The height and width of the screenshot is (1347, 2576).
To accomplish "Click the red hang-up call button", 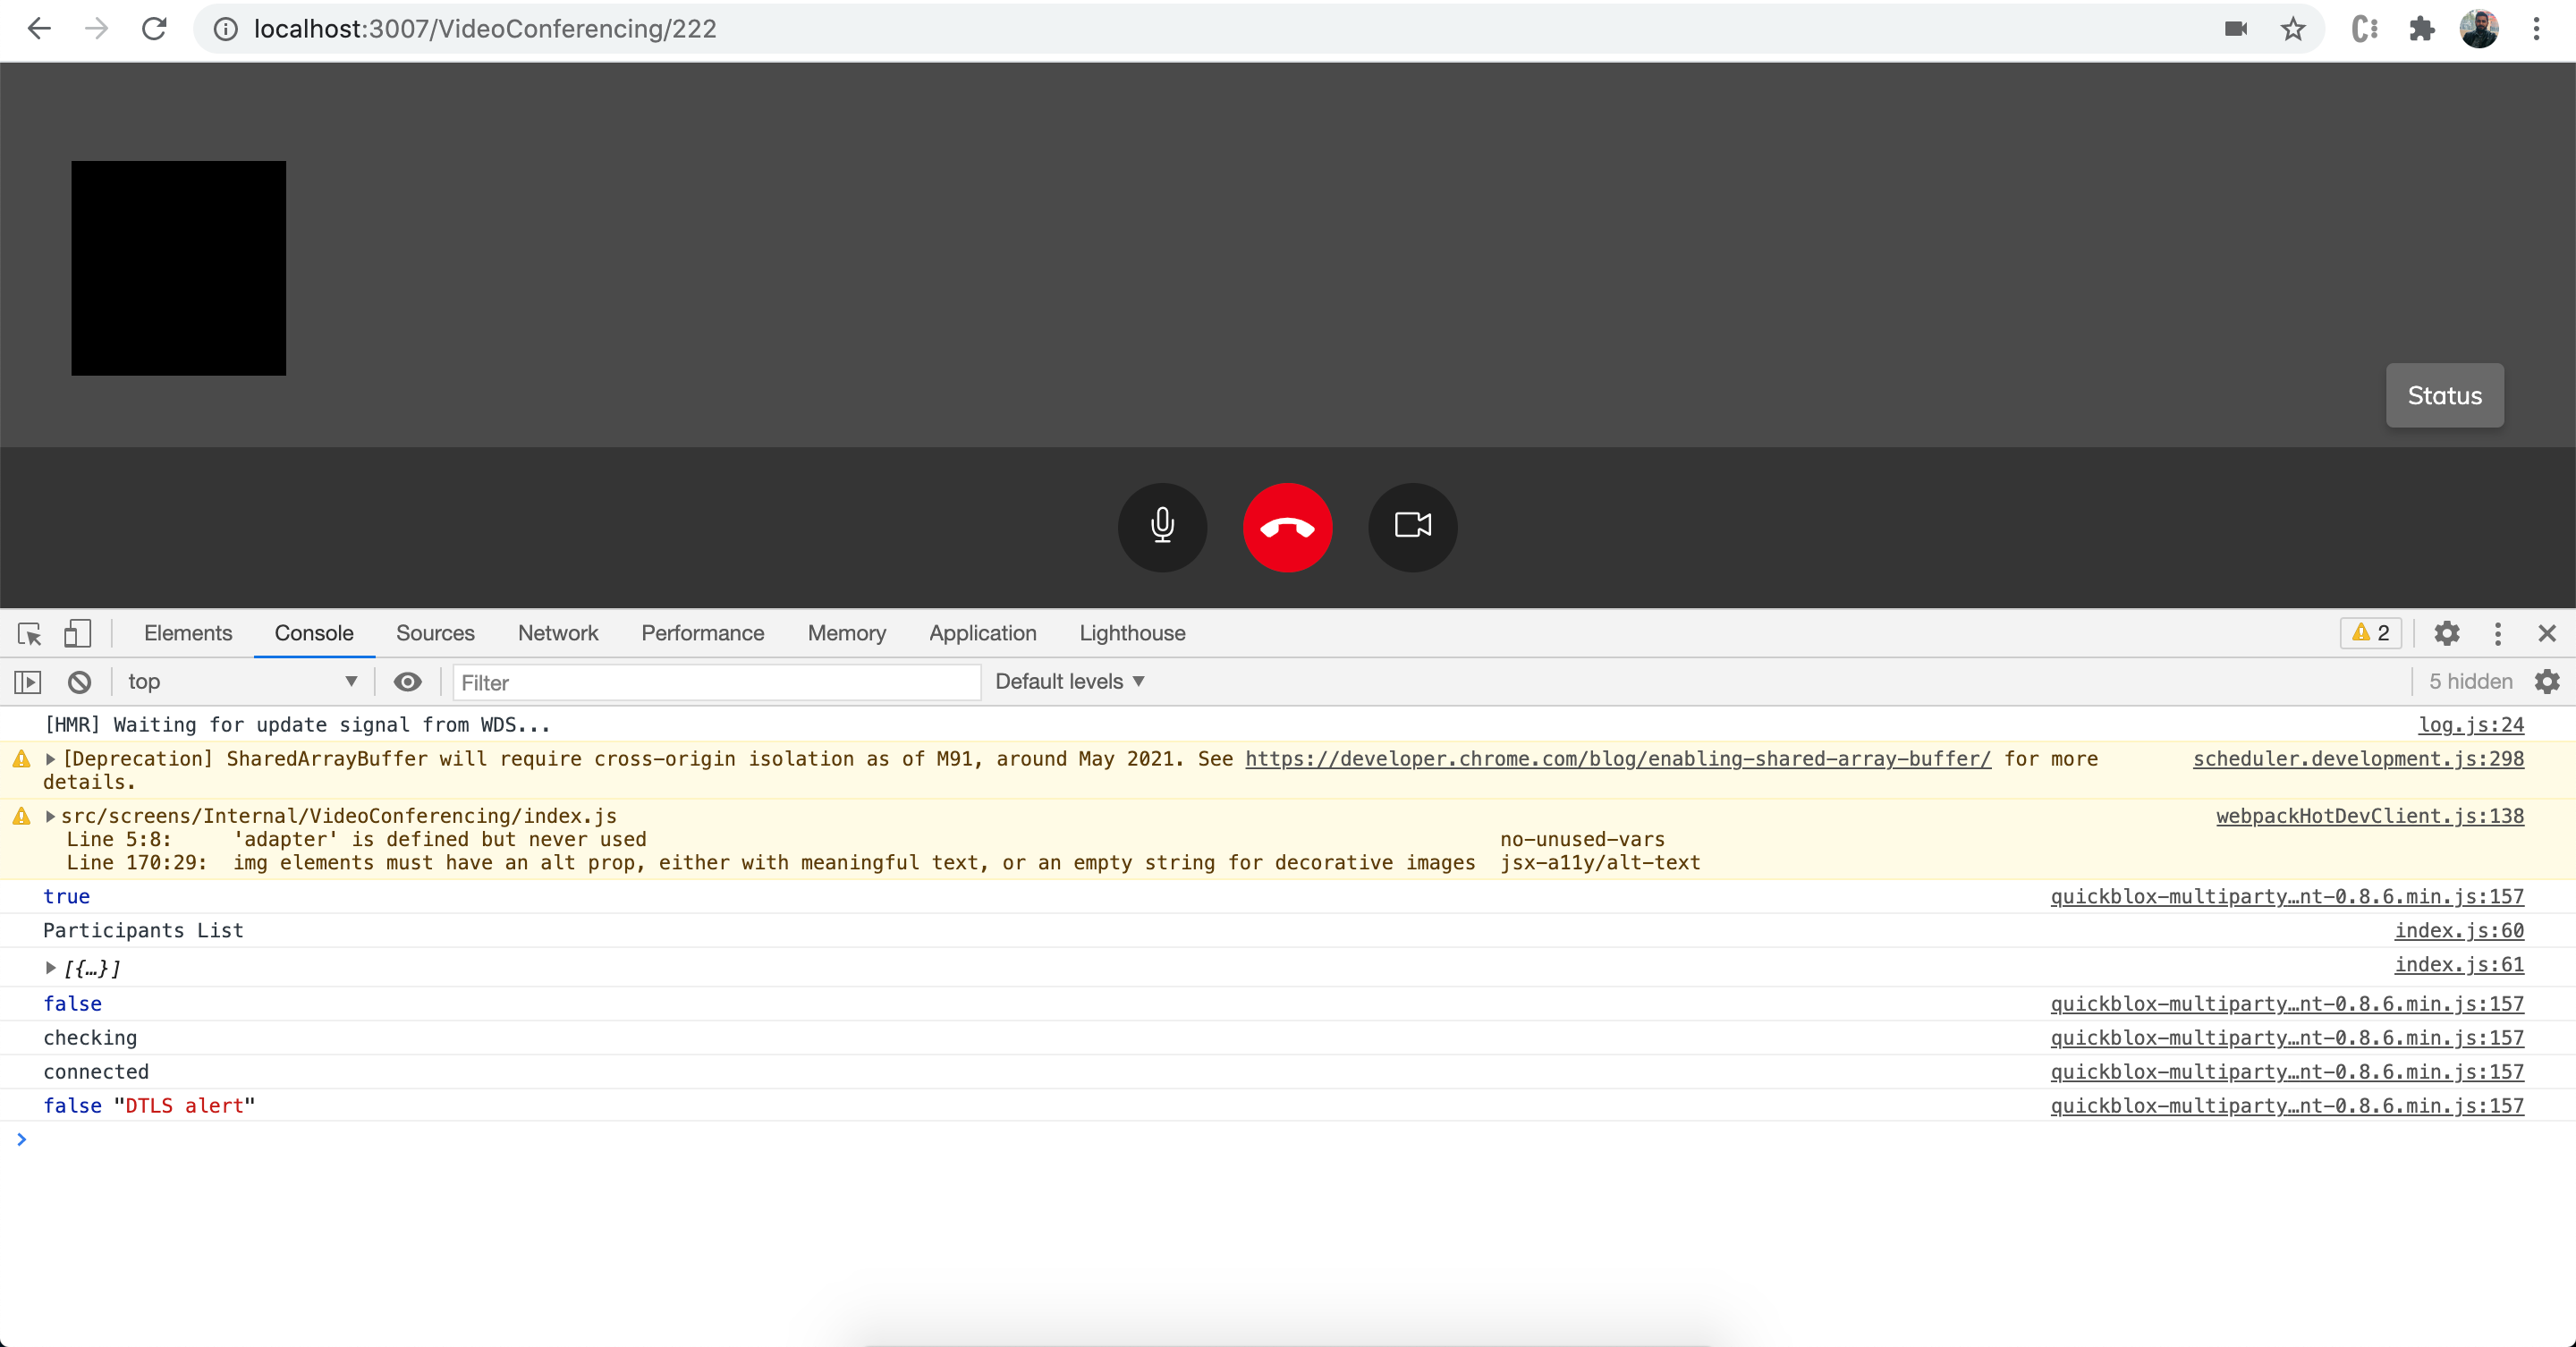I will coord(1287,527).
